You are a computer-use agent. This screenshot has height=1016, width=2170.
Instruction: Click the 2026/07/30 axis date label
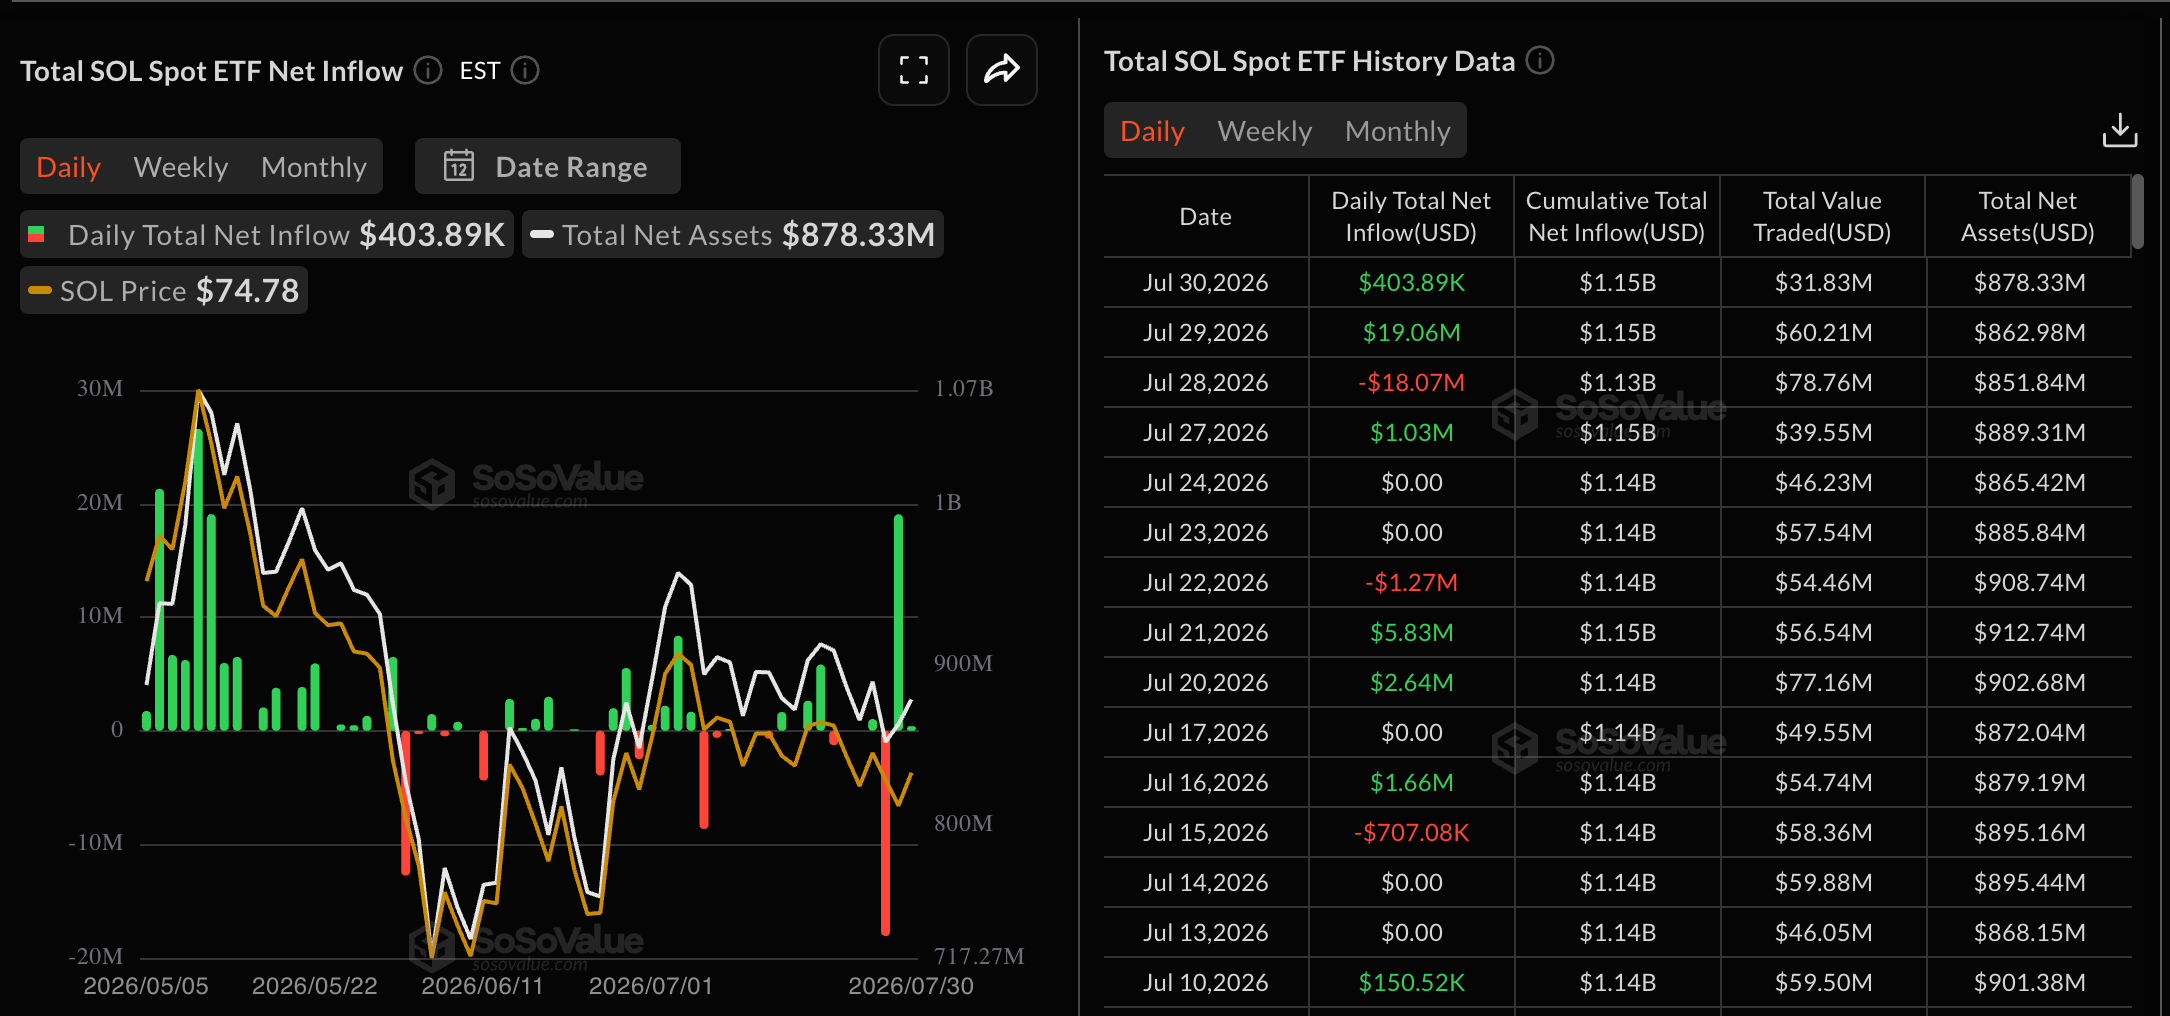[910, 986]
